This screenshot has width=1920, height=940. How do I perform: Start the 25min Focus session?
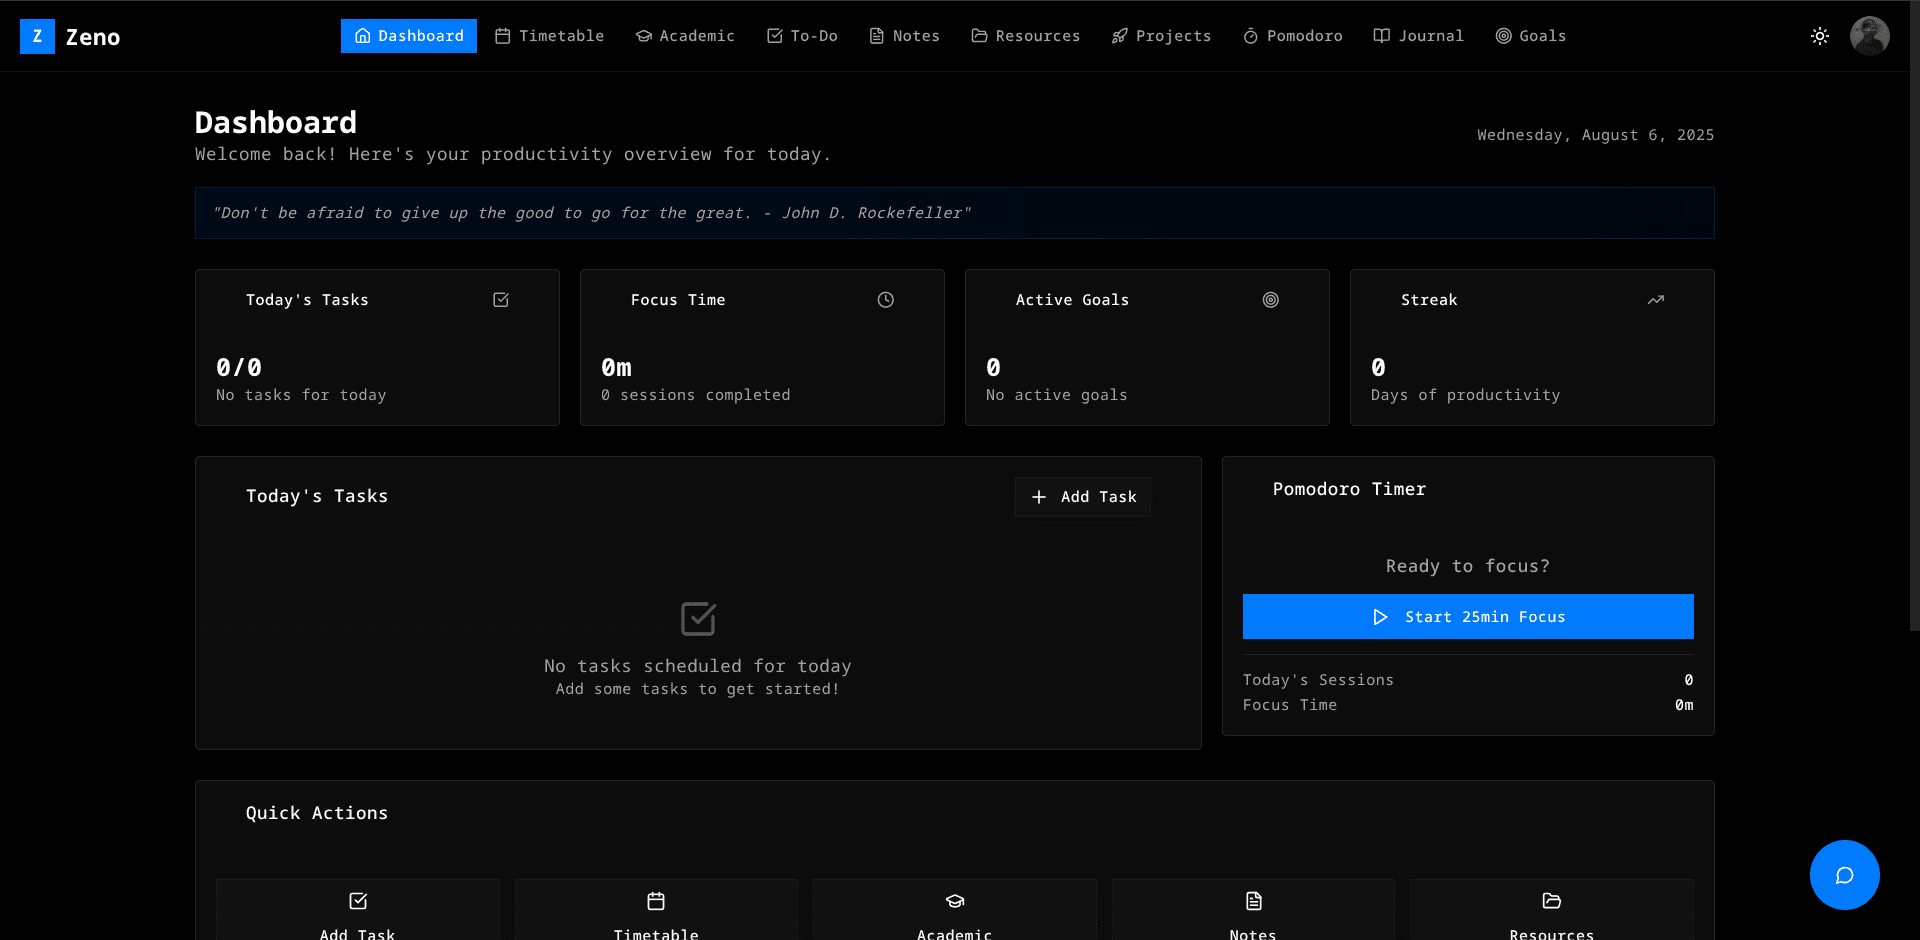point(1467,617)
